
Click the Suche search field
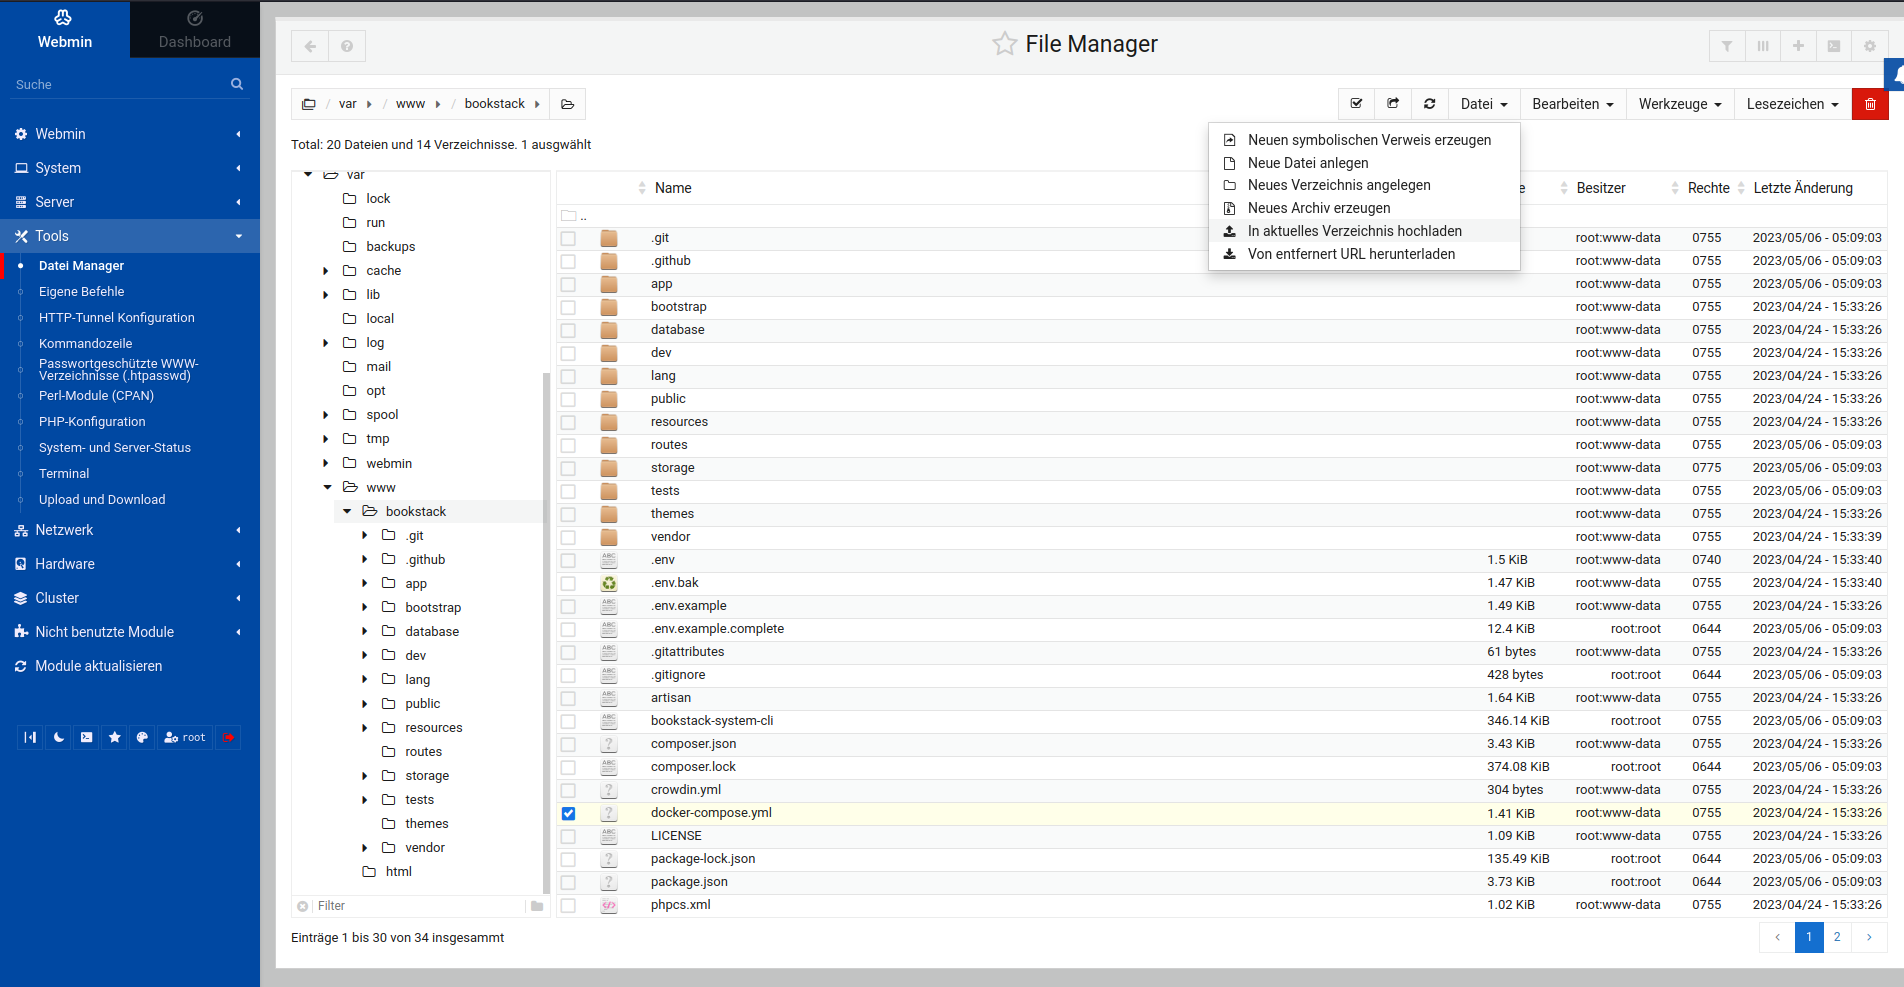[x=120, y=84]
